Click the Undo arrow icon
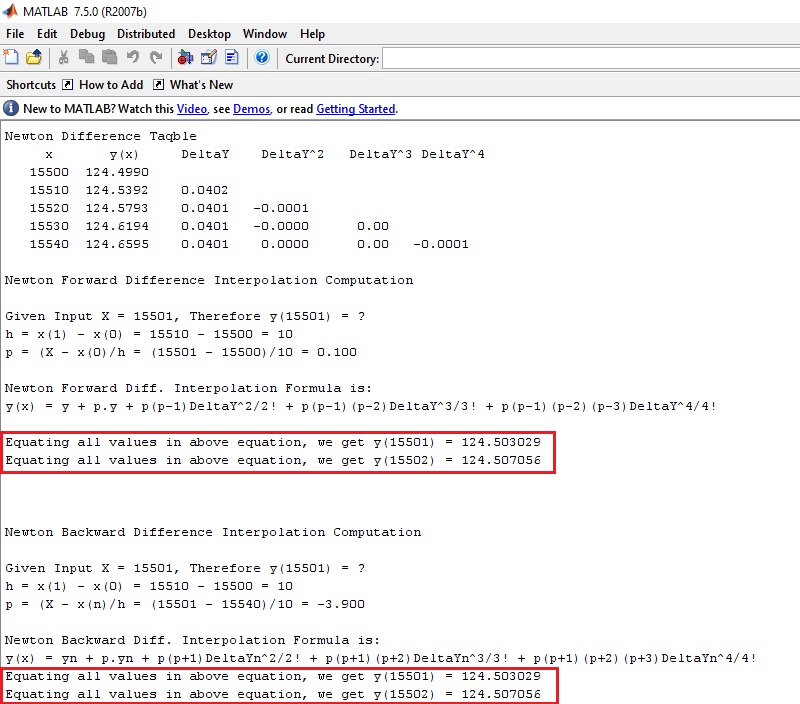Screen dimensions: 800x704 [x=133, y=58]
